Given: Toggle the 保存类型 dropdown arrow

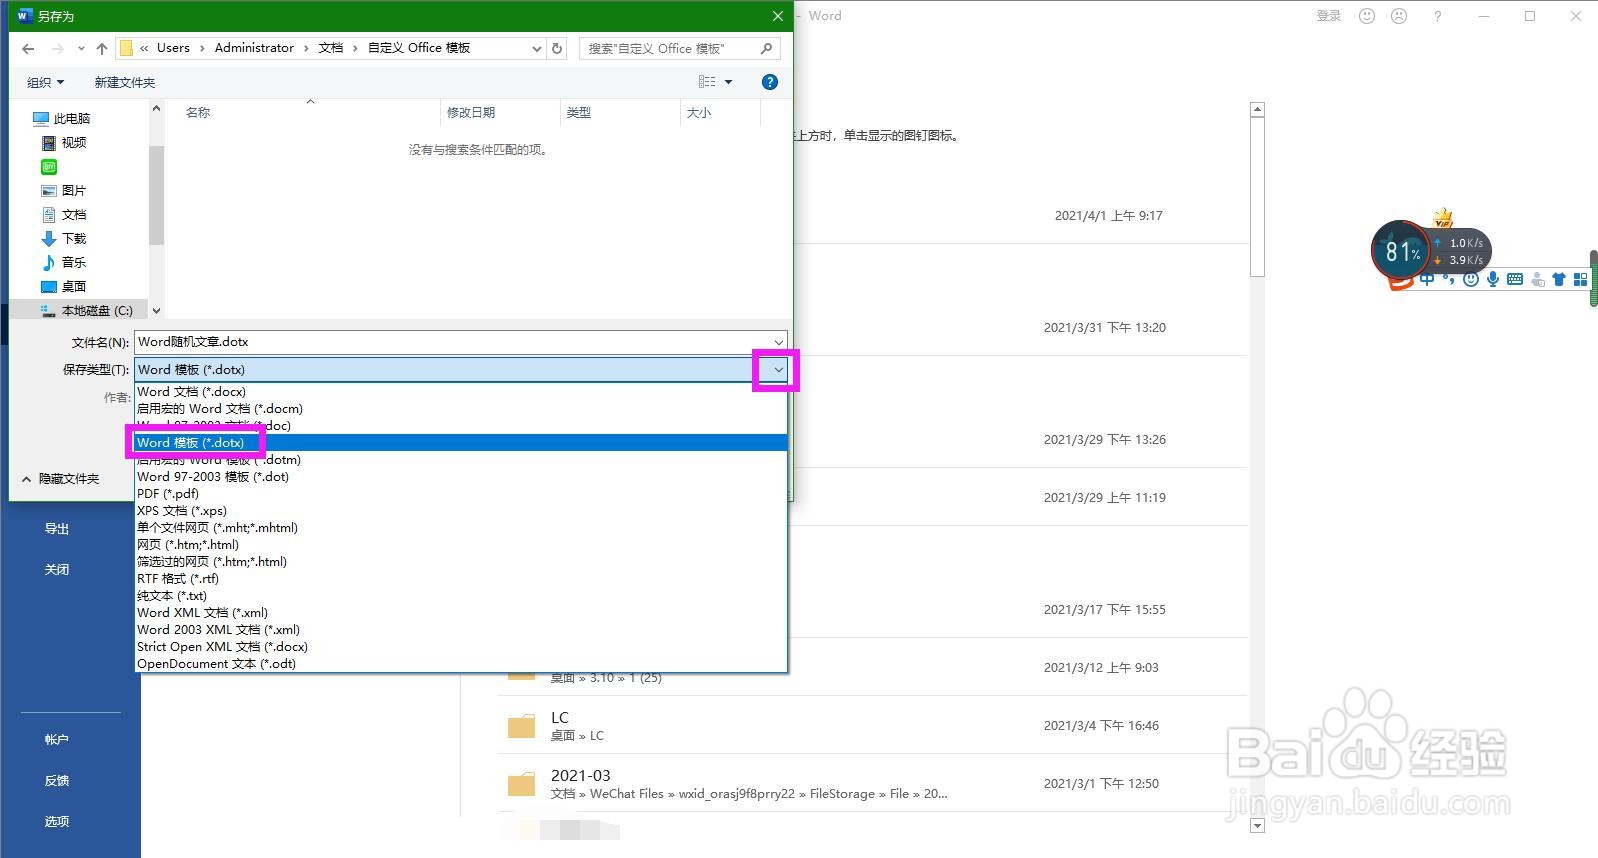Looking at the screenshot, I should [x=778, y=370].
